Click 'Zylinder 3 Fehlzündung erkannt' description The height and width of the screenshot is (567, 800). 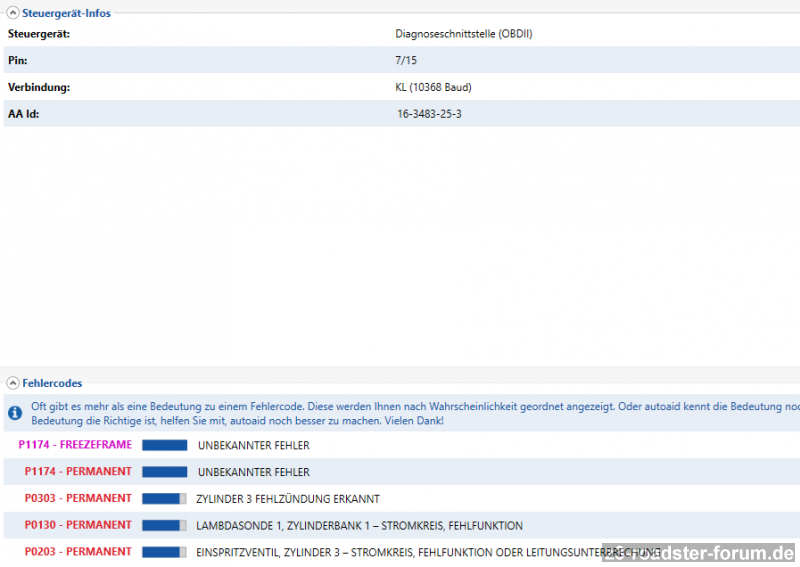288,499
